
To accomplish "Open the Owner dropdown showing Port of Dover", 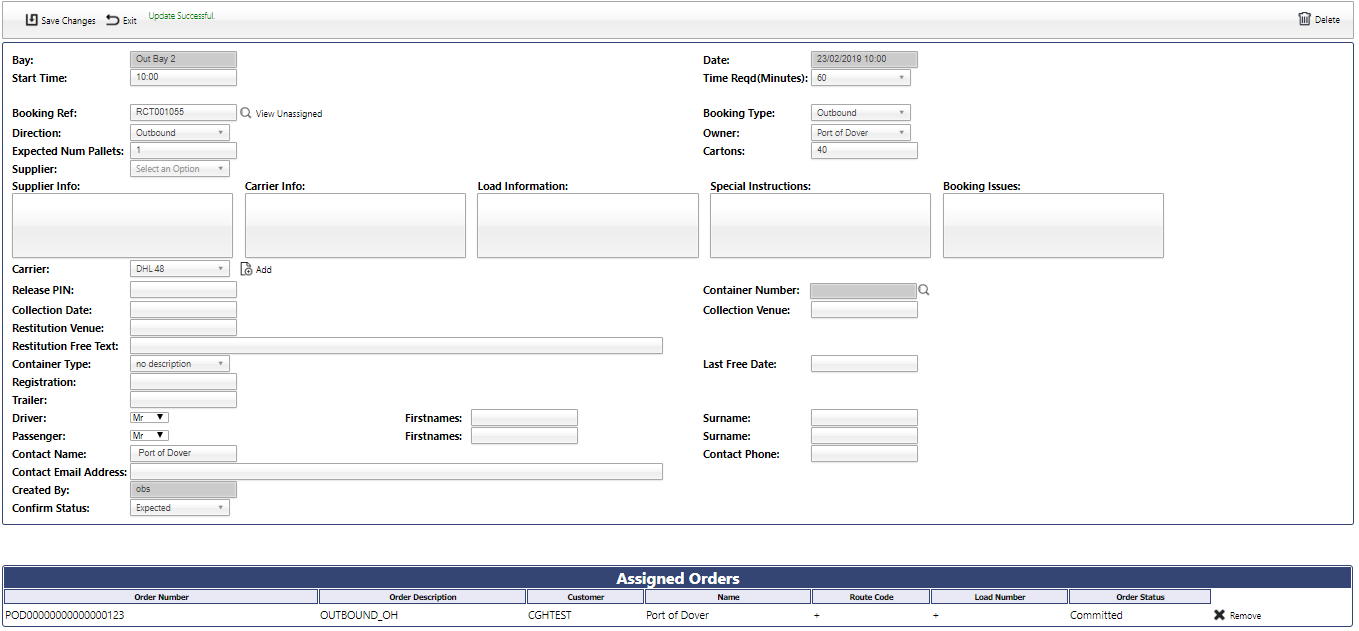I will tap(860, 133).
